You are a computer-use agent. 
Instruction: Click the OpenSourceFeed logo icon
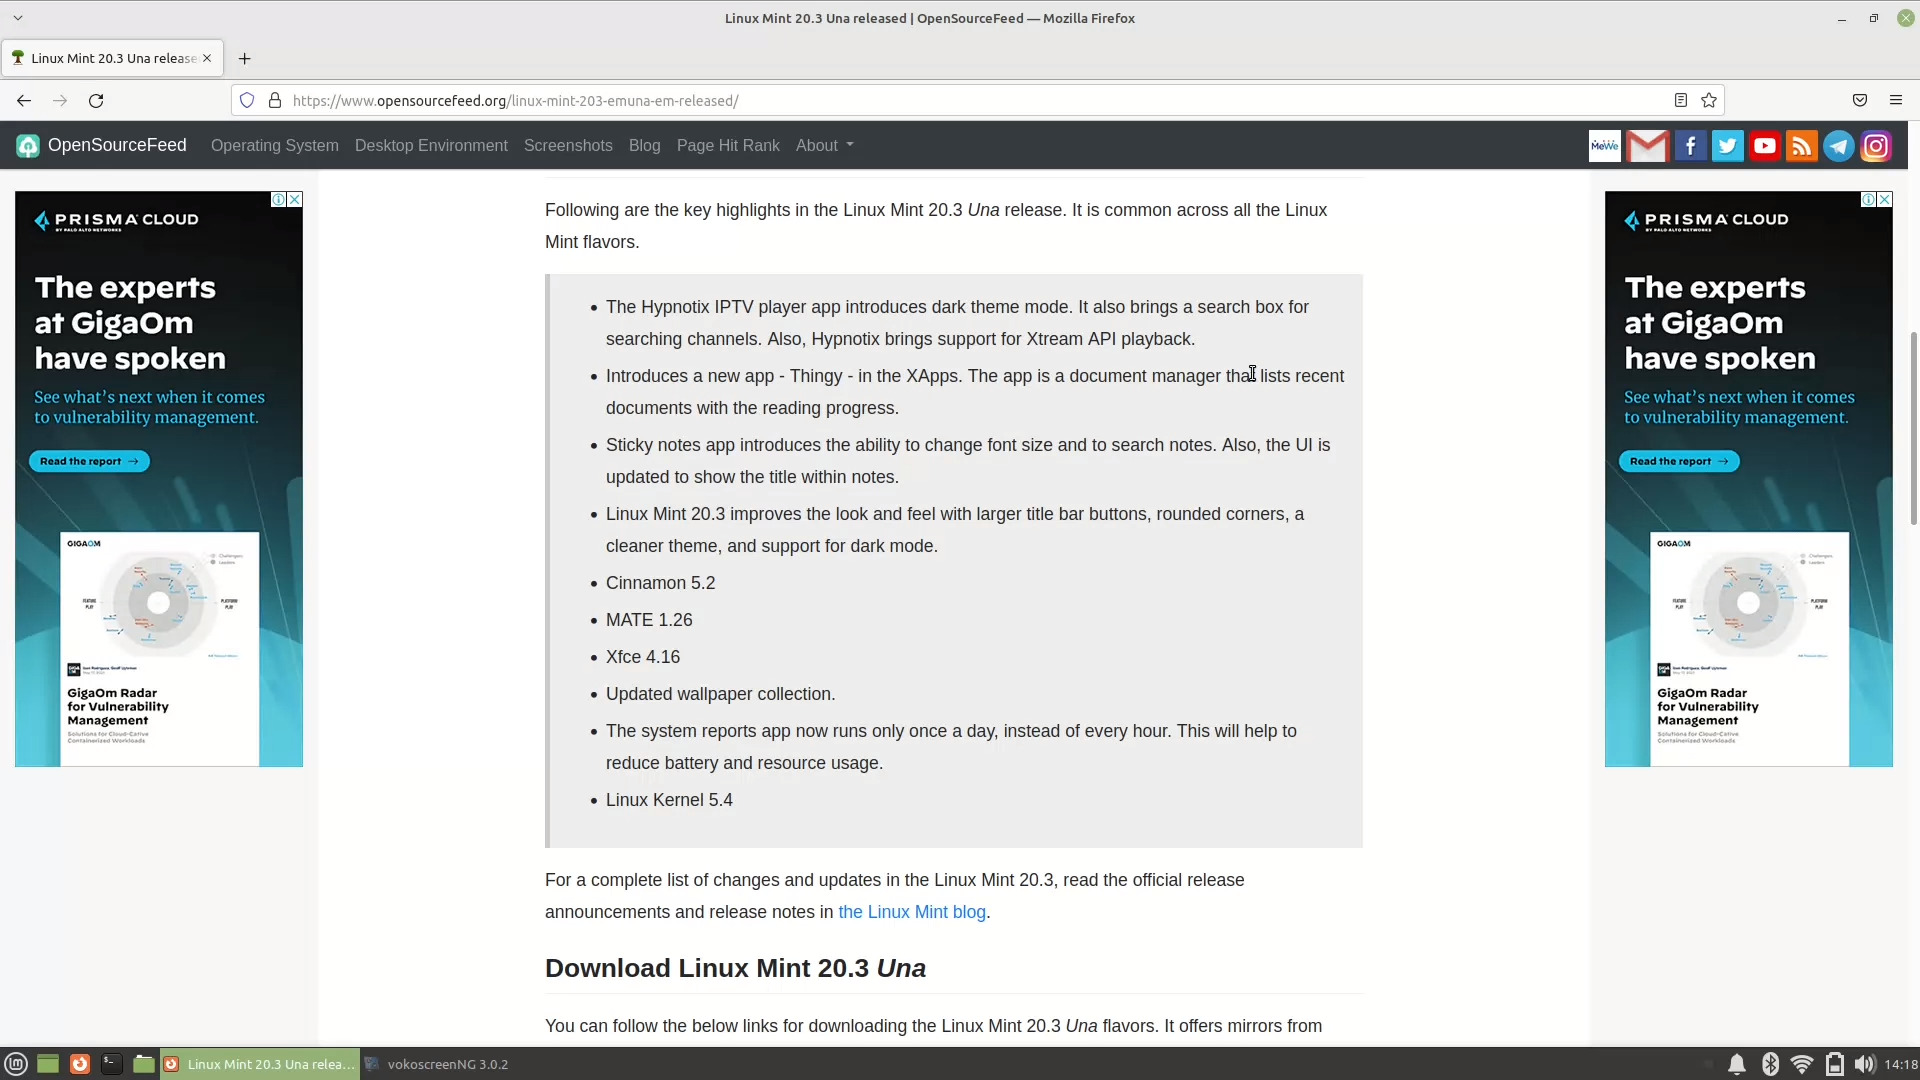(28, 146)
